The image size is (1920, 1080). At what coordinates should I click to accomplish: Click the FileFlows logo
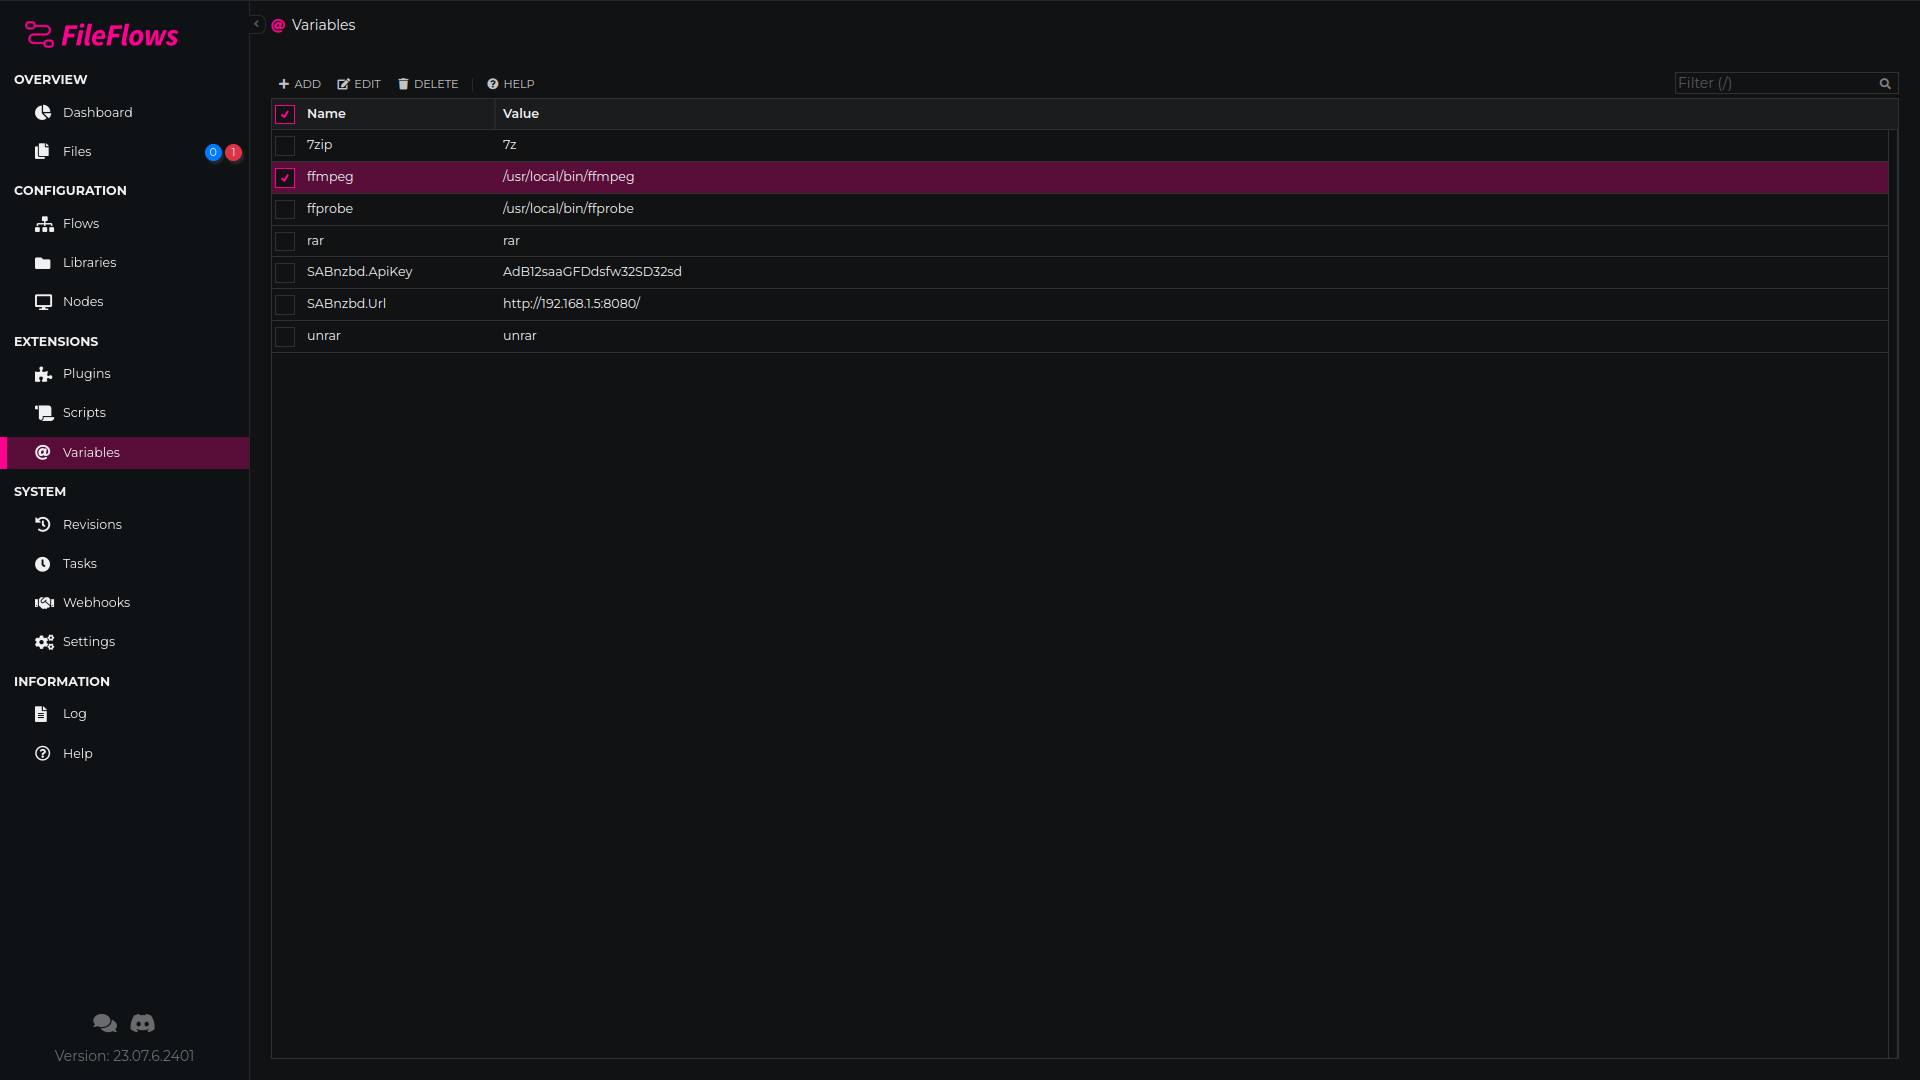(101, 35)
